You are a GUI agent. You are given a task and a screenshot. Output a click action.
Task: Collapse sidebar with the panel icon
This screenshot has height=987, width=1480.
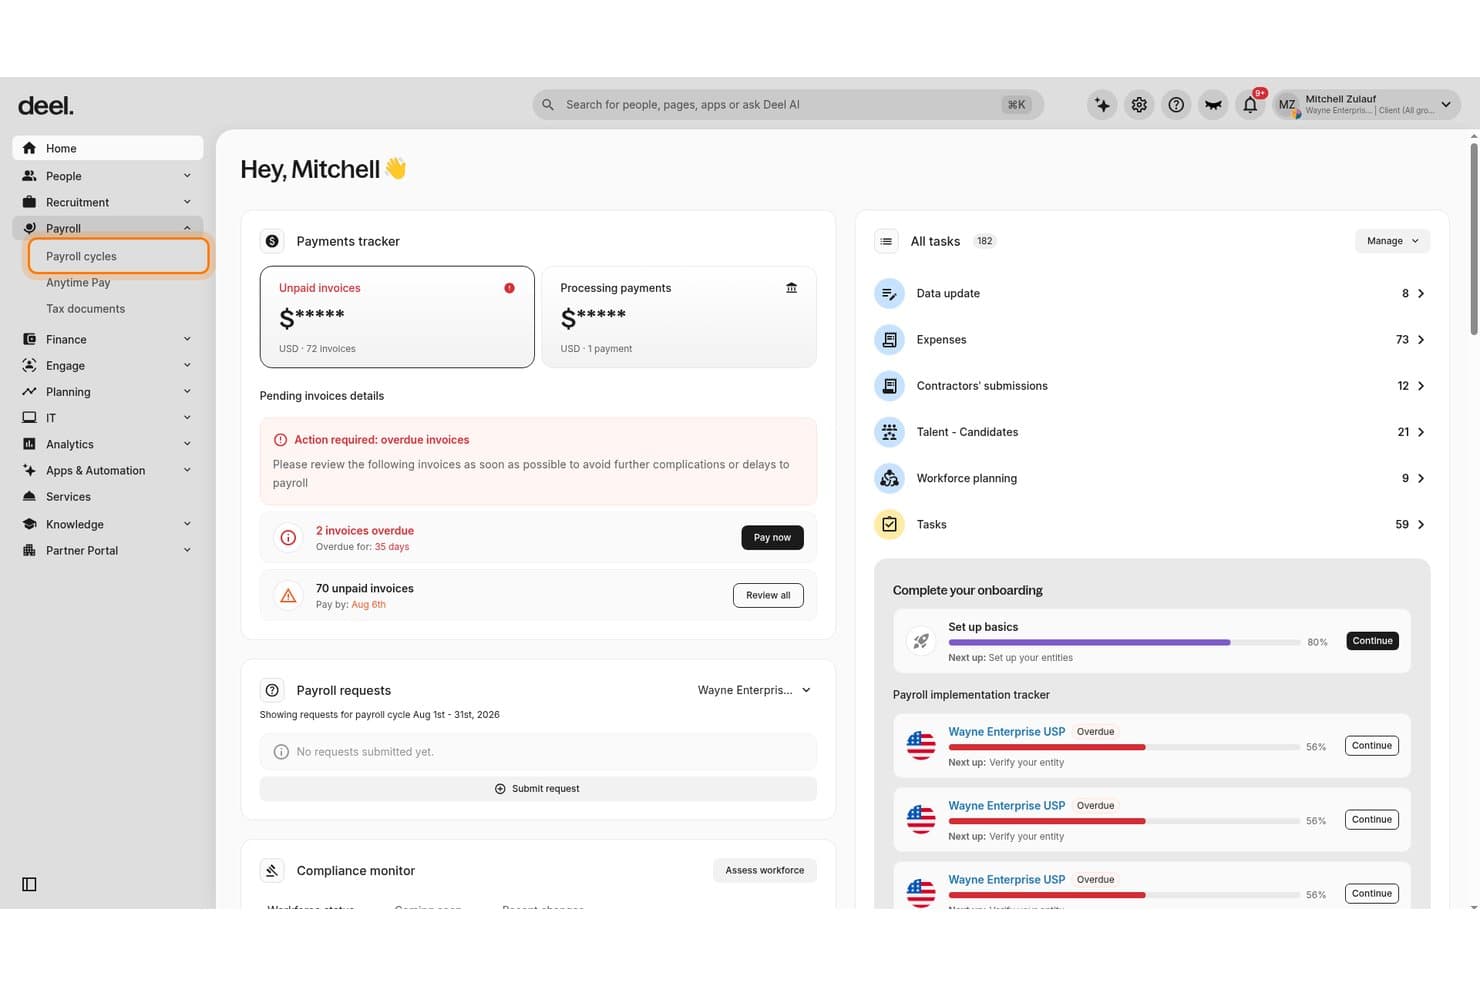tap(29, 884)
